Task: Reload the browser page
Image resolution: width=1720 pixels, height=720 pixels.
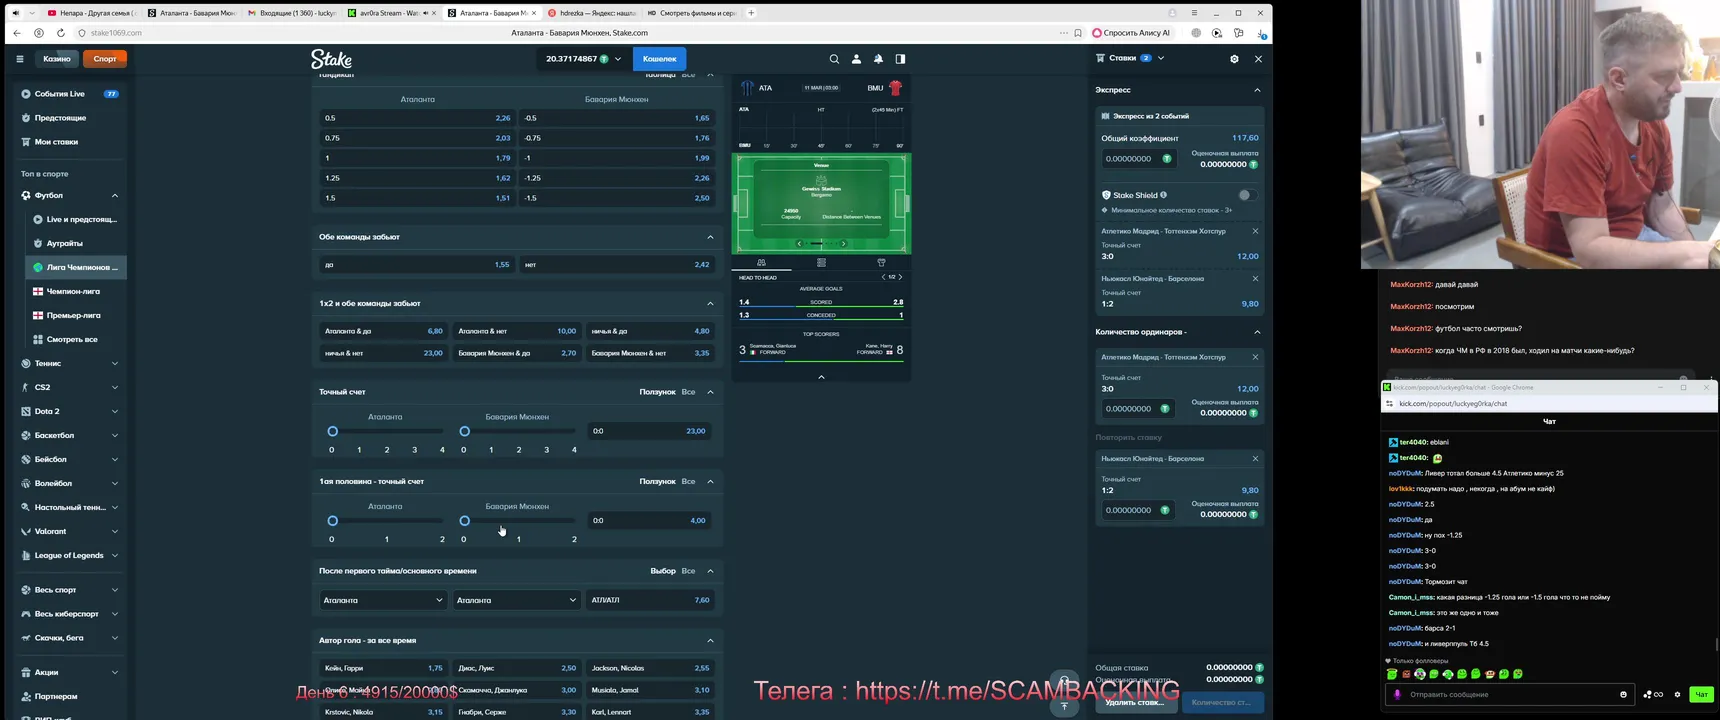Action: pos(61,33)
